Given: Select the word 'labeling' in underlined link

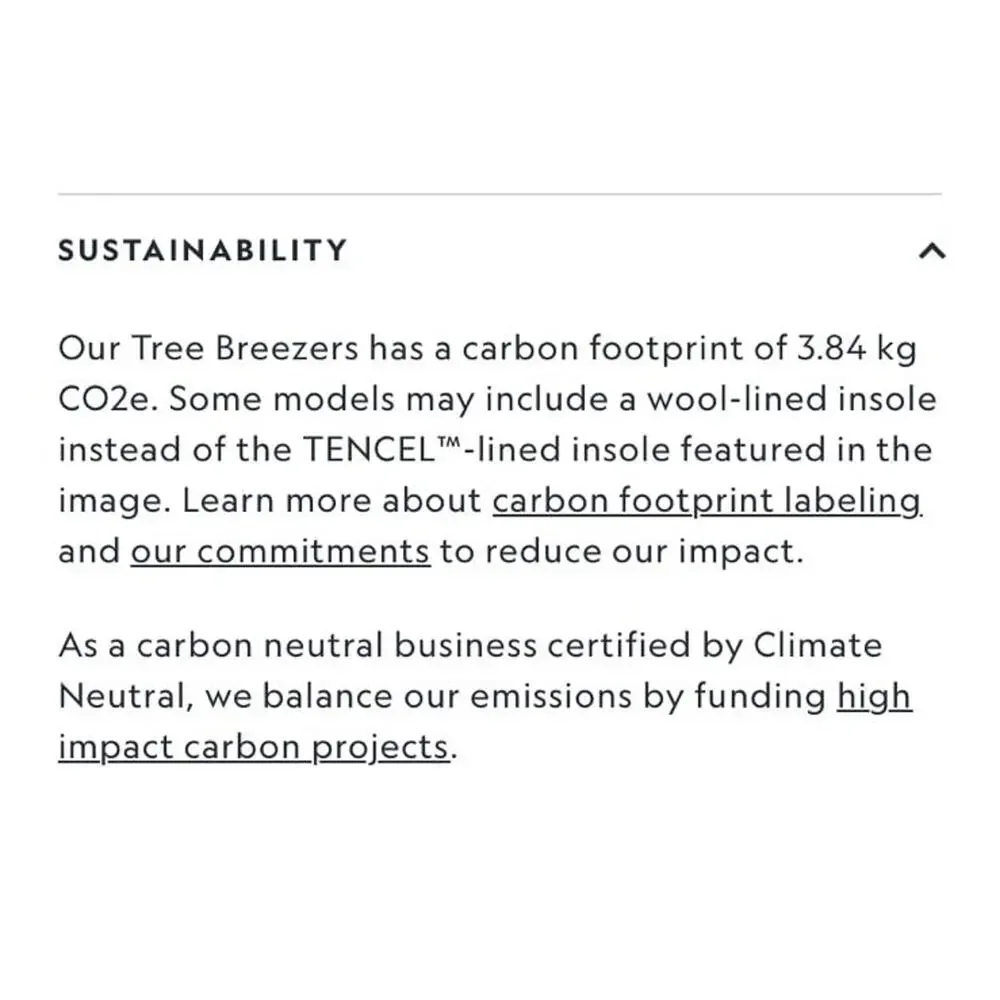Looking at the screenshot, I should 853,501.
